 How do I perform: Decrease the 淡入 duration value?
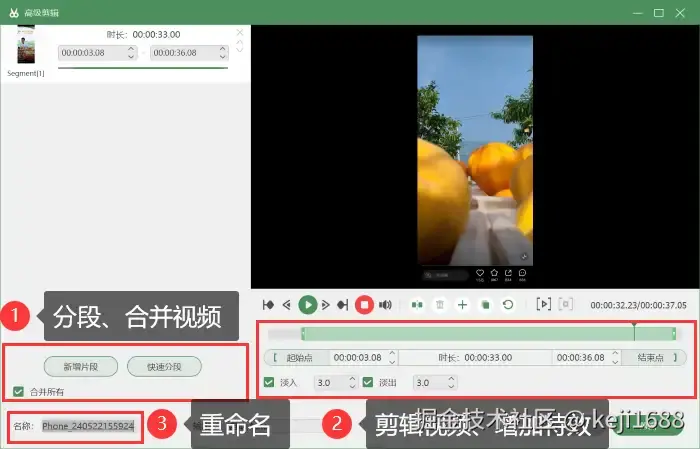point(352,386)
